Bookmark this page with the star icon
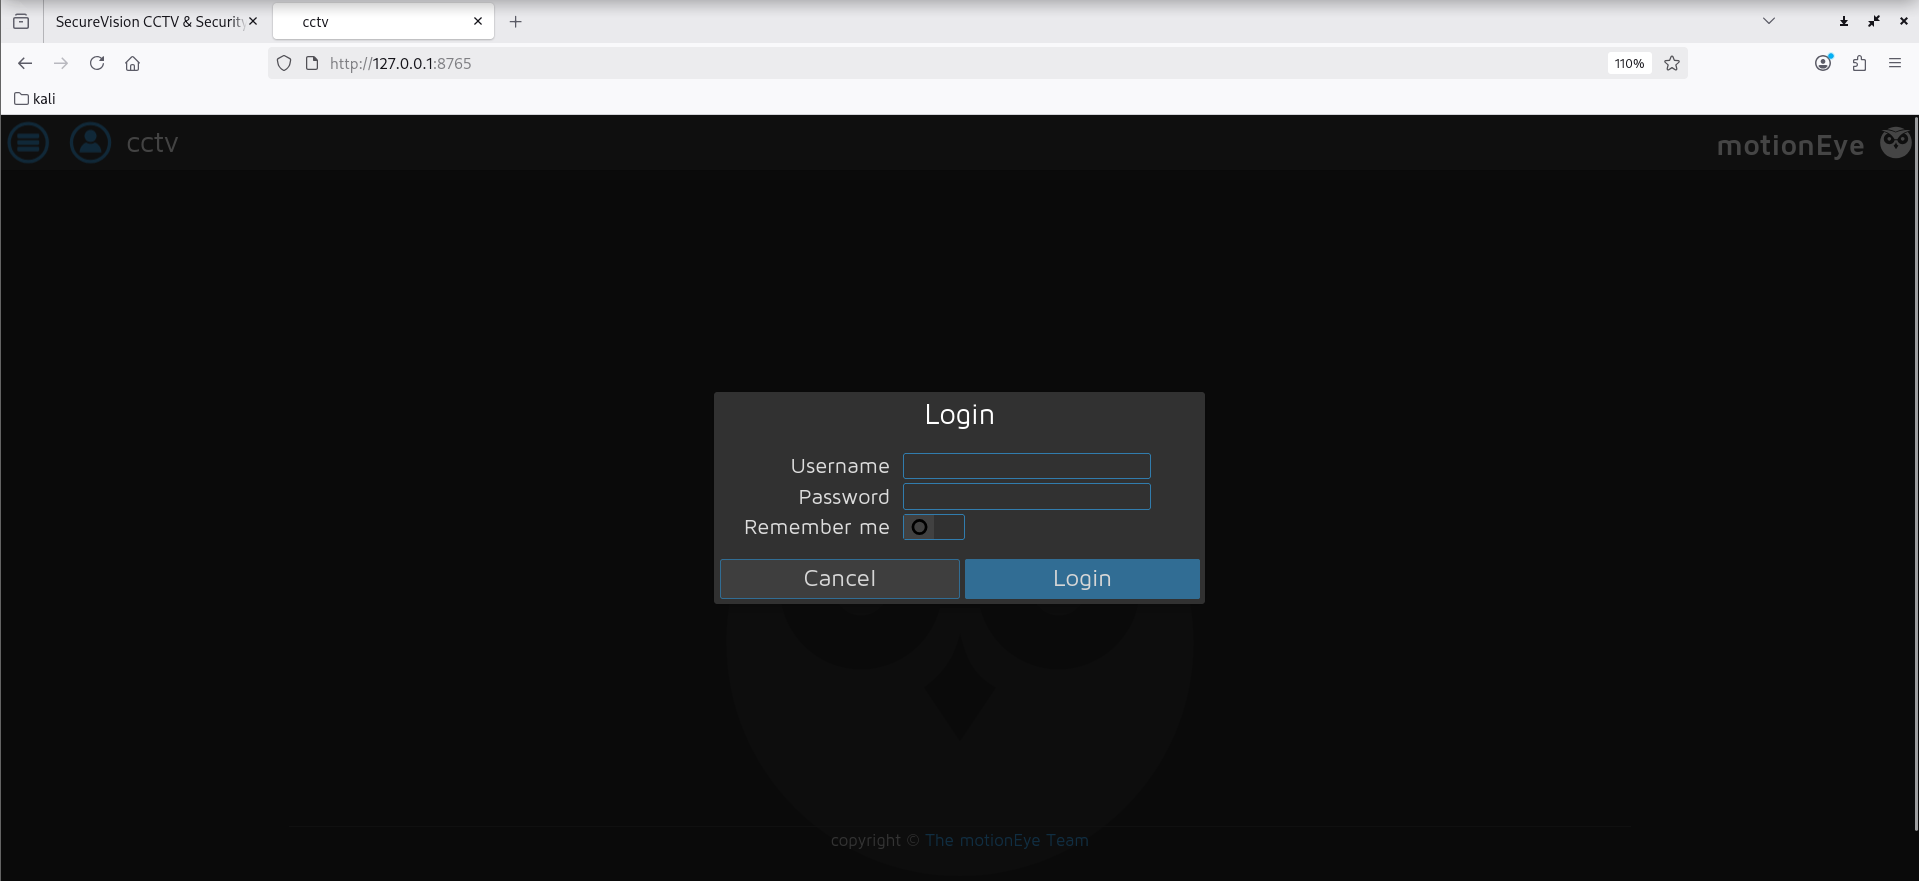This screenshot has width=1919, height=881. tap(1672, 63)
